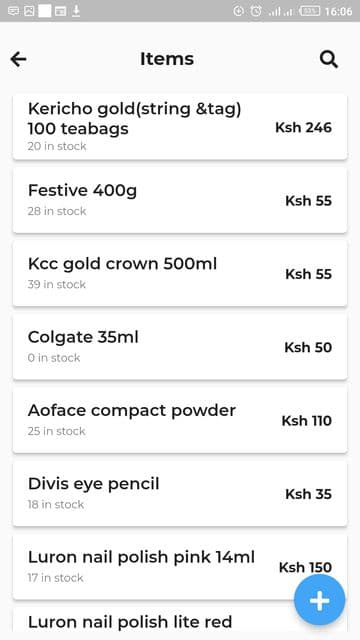Screen dimensions: 360x640
Task: Tap the Ksh 246 price label
Action: (x=303, y=127)
